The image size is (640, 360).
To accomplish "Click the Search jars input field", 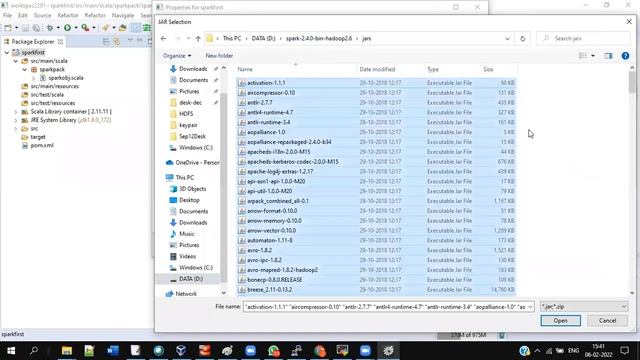I will (x=583, y=38).
